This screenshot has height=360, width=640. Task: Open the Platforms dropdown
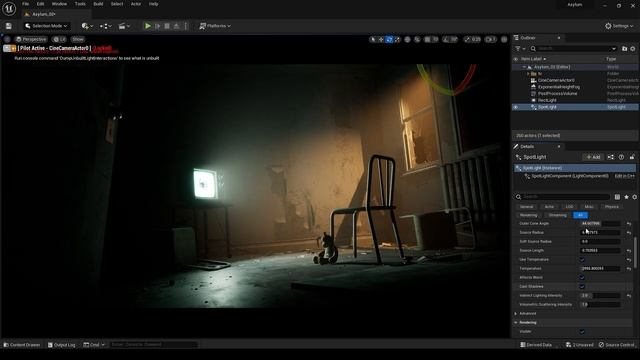pyautogui.click(x=215, y=26)
